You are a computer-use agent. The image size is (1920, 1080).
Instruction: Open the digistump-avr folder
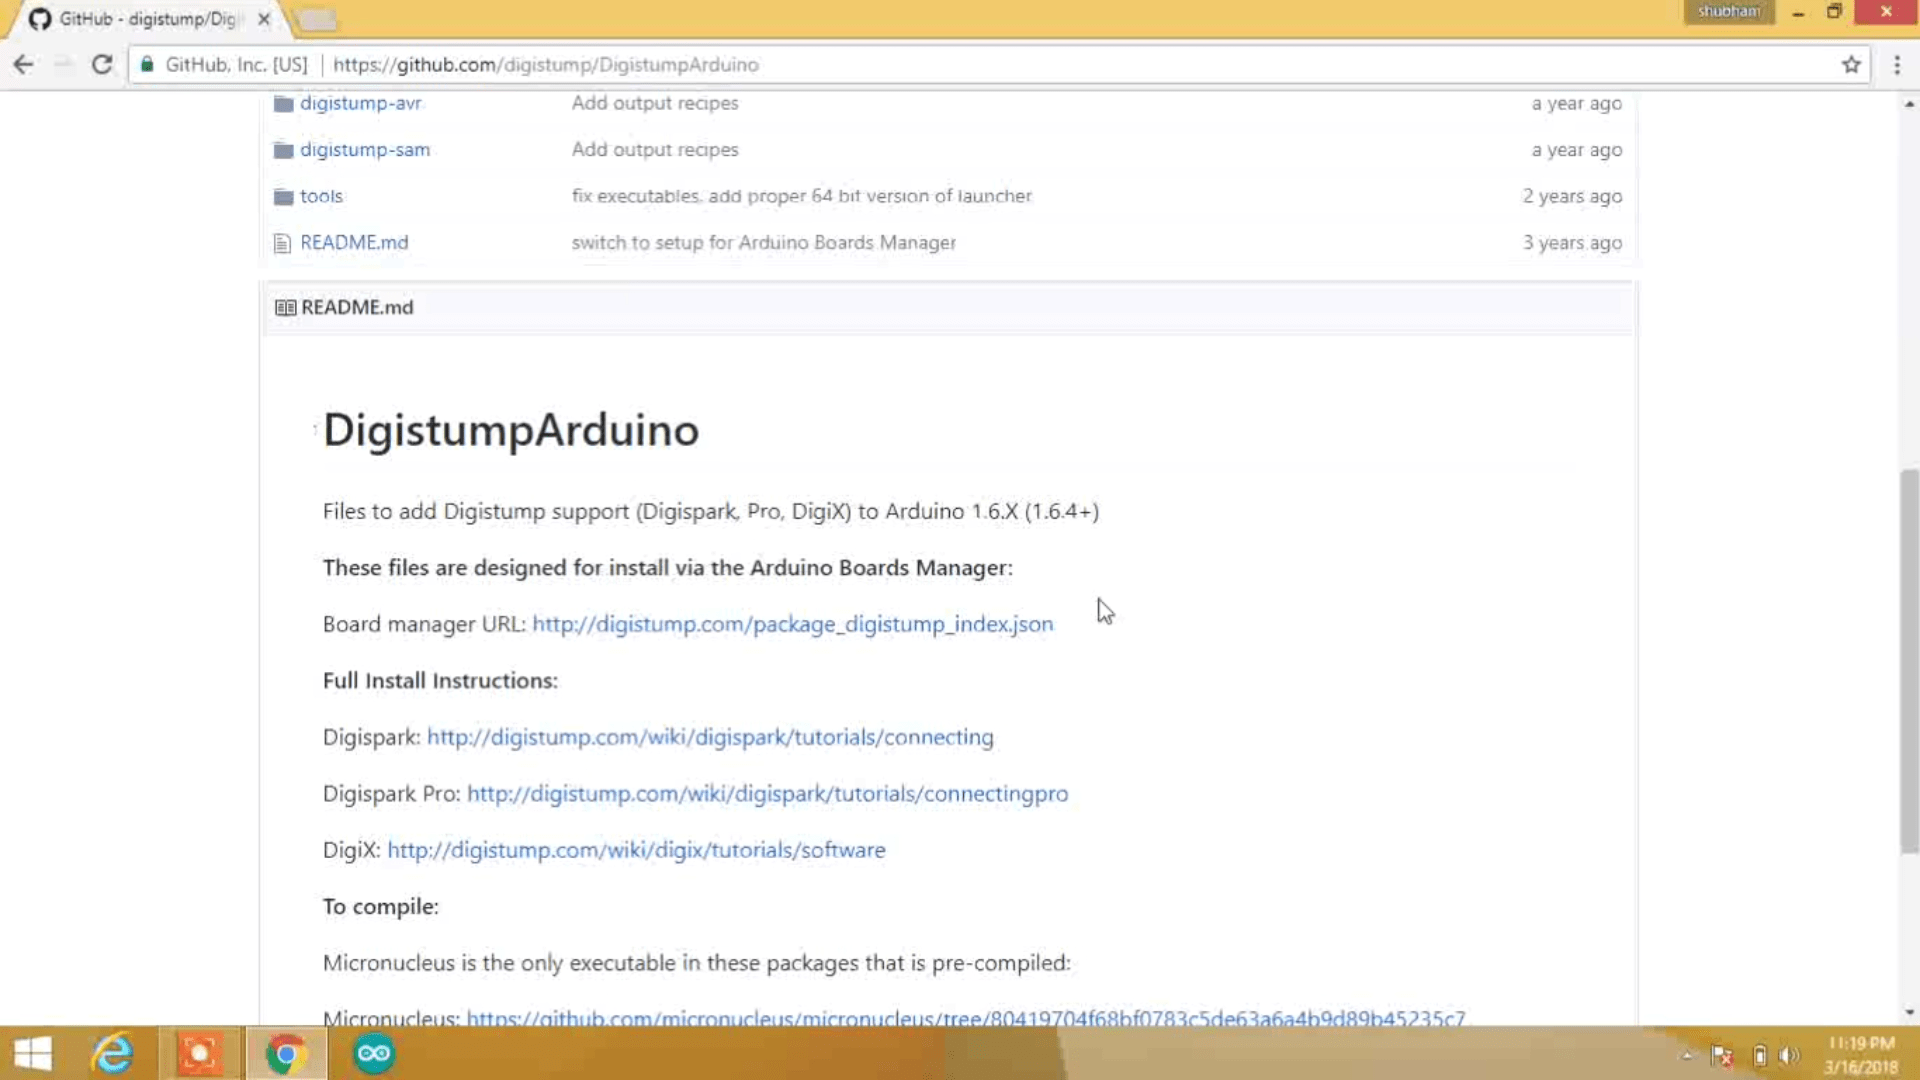click(360, 103)
